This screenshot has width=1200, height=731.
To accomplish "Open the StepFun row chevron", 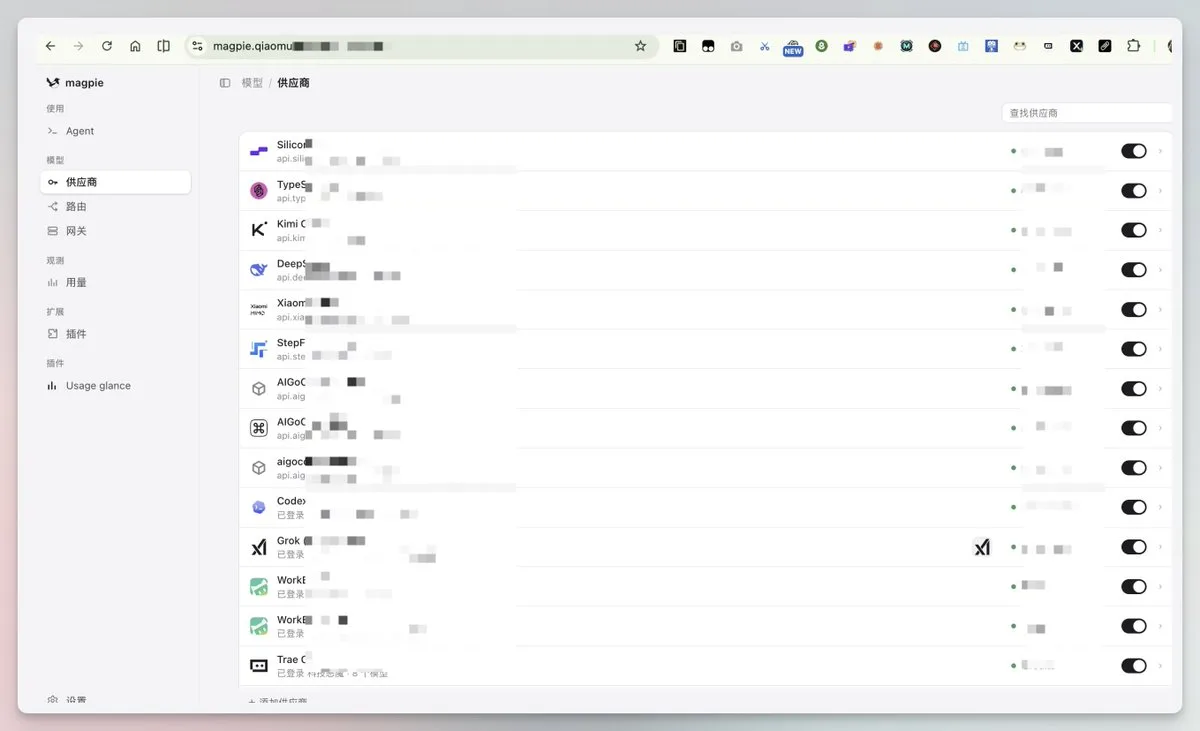I will click(x=1160, y=349).
